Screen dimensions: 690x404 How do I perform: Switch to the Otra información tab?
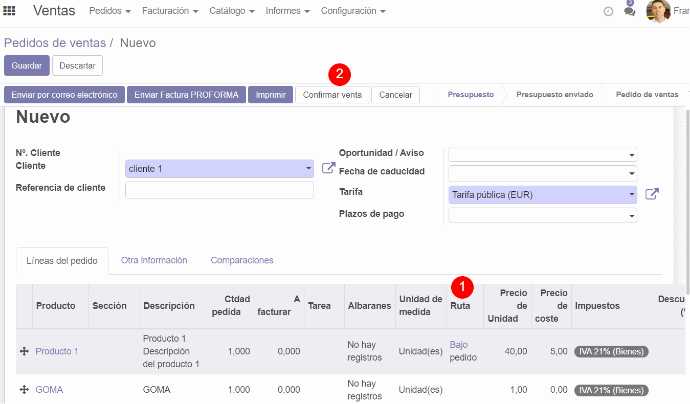(154, 260)
